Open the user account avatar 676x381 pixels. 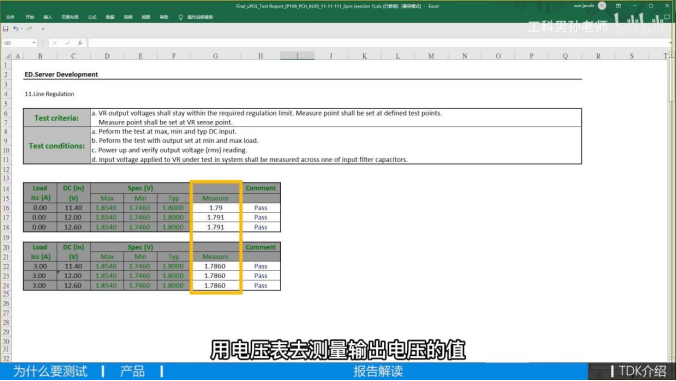point(602,6)
